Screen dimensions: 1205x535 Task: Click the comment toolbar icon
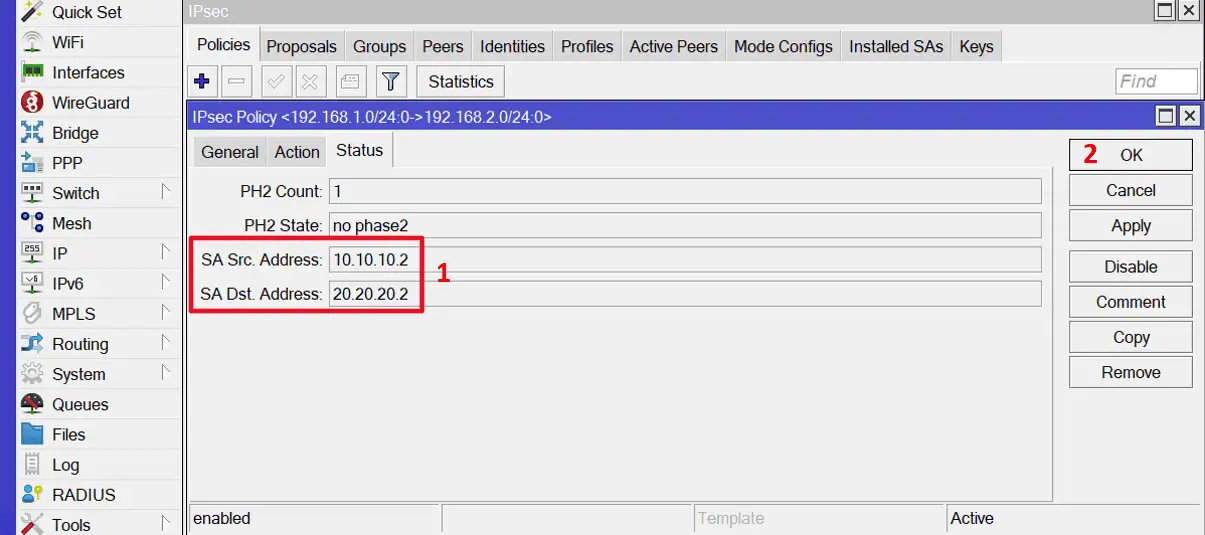coord(349,81)
